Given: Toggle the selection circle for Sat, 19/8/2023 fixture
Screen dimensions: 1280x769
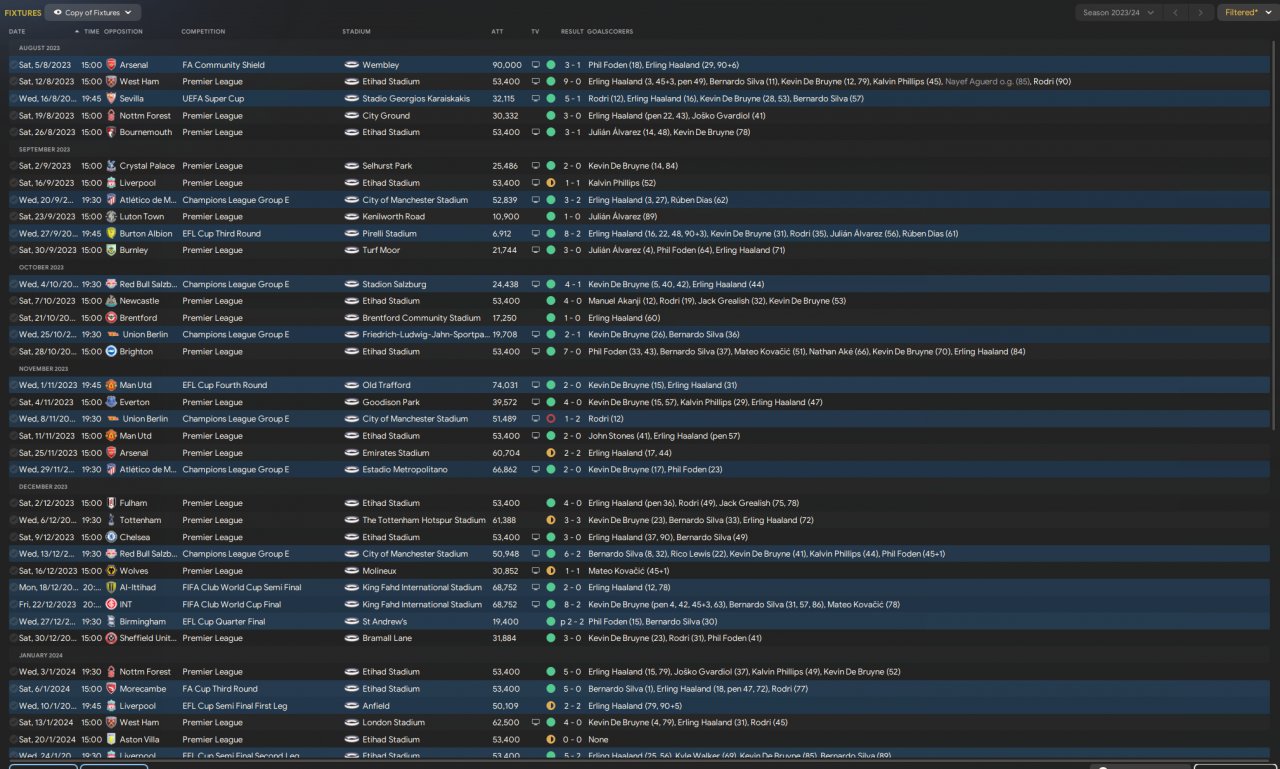Looking at the screenshot, I should (x=13, y=115).
